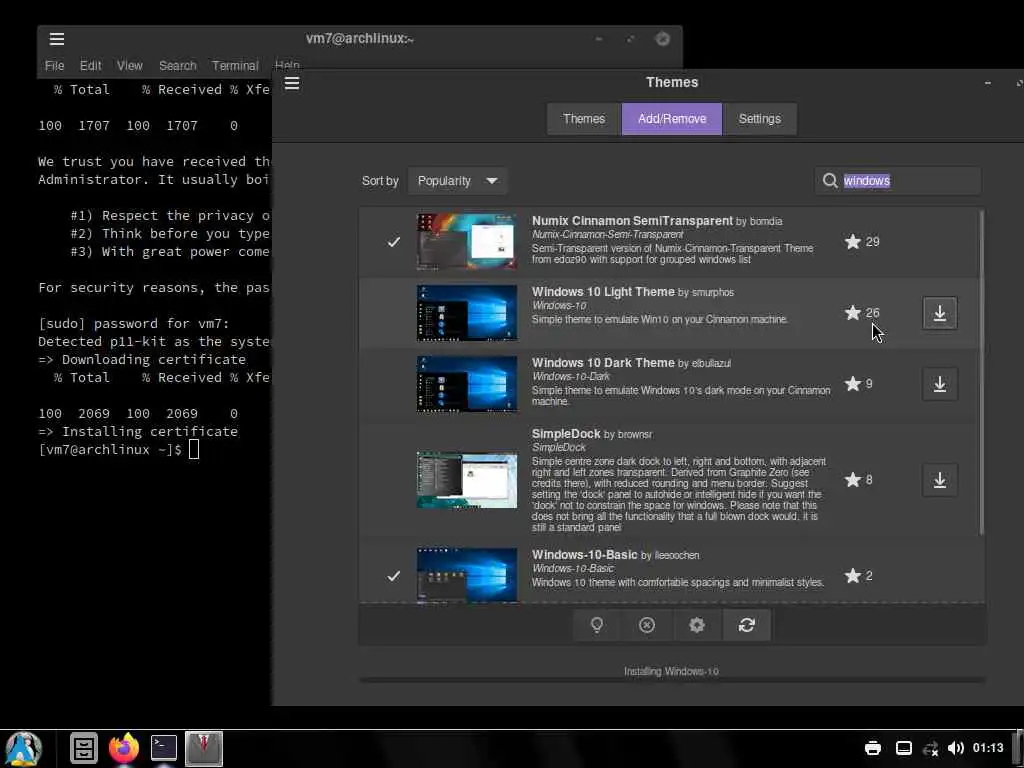Screen dimensions: 1024x768
Task: Open the printer tray icon
Action: click(x=872, y=748)
